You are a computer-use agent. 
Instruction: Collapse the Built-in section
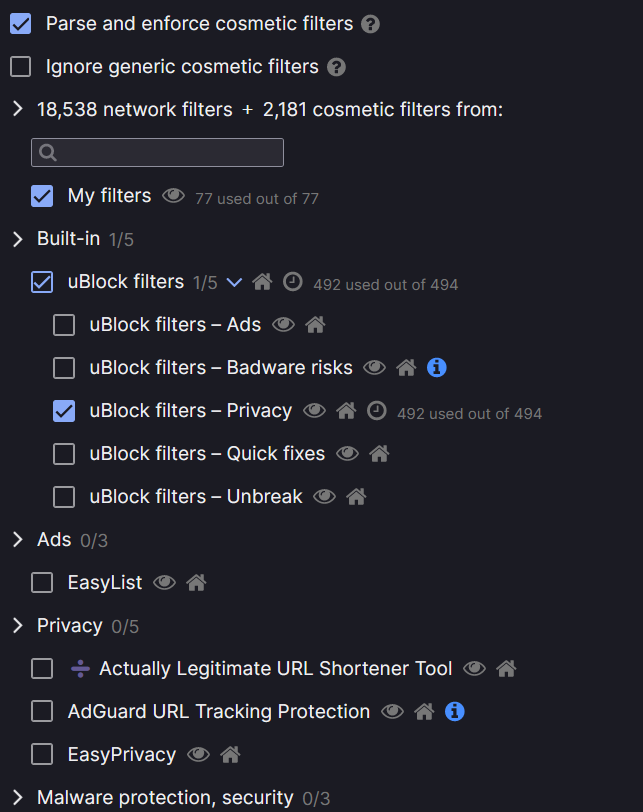[x=17, y=239]
